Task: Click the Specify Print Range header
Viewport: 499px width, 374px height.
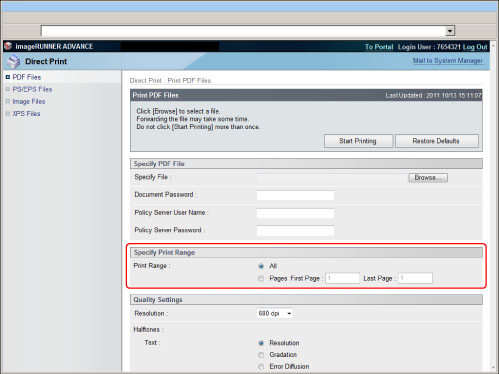Action: [306, 252]
